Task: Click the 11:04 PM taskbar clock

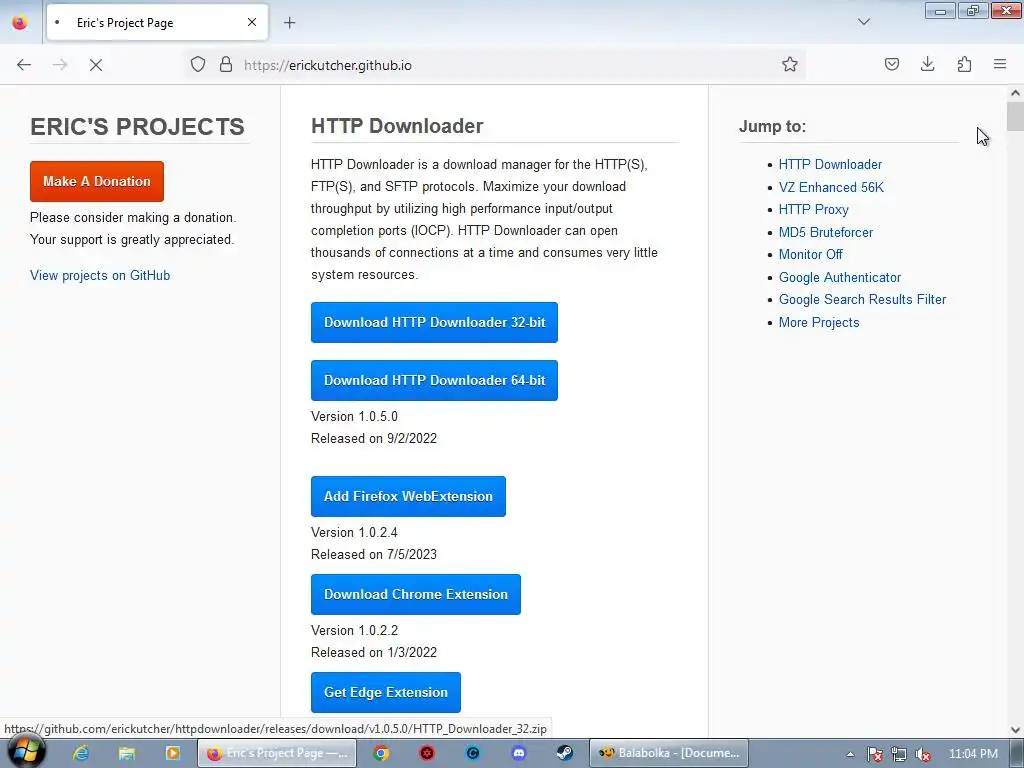Action: [973, 754]
